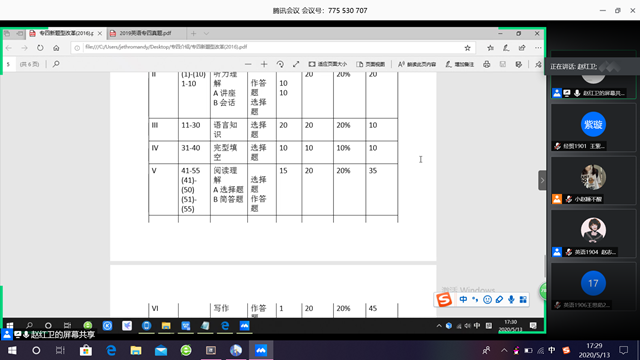
Task: Rotate the PDF page with the rotate icon
Action: coord(280,64)
